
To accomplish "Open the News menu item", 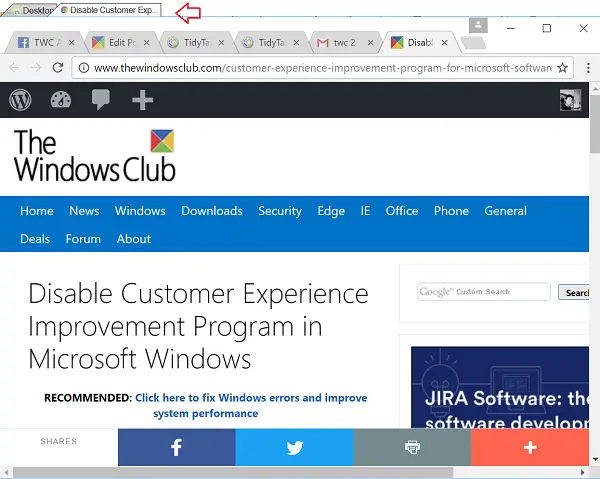I will click(x=84, y=211).
